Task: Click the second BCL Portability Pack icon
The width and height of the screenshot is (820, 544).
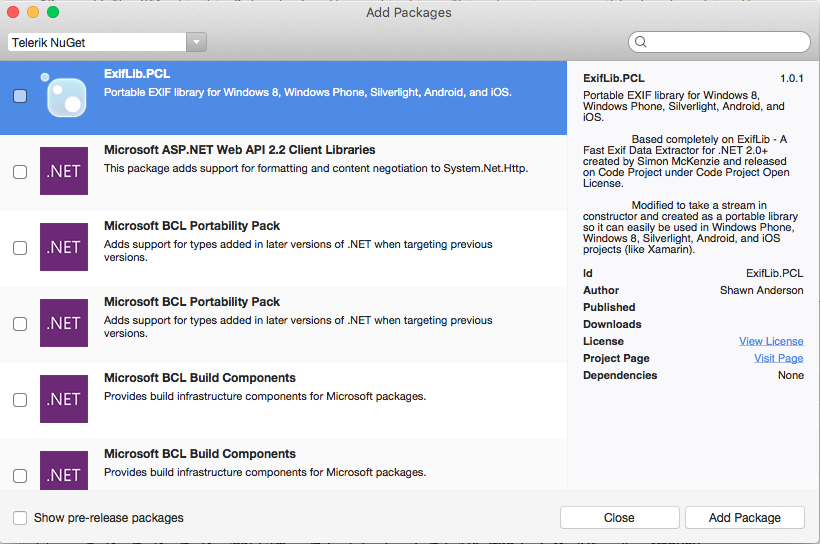Action: (x=64, y=323)
